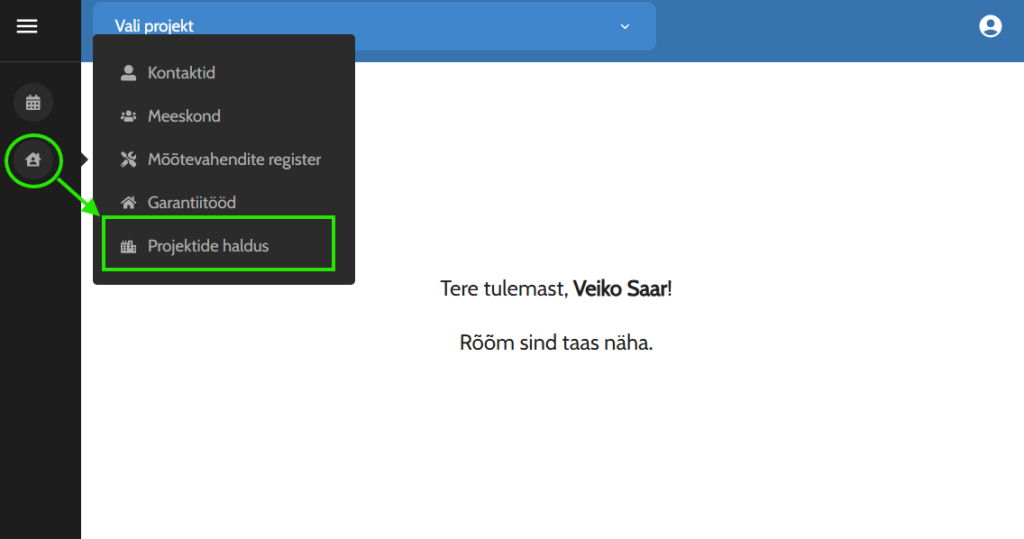Click the person icon beside Kontaktid
The width and height of the screenshot is (1024, 539).
[128, 73]
